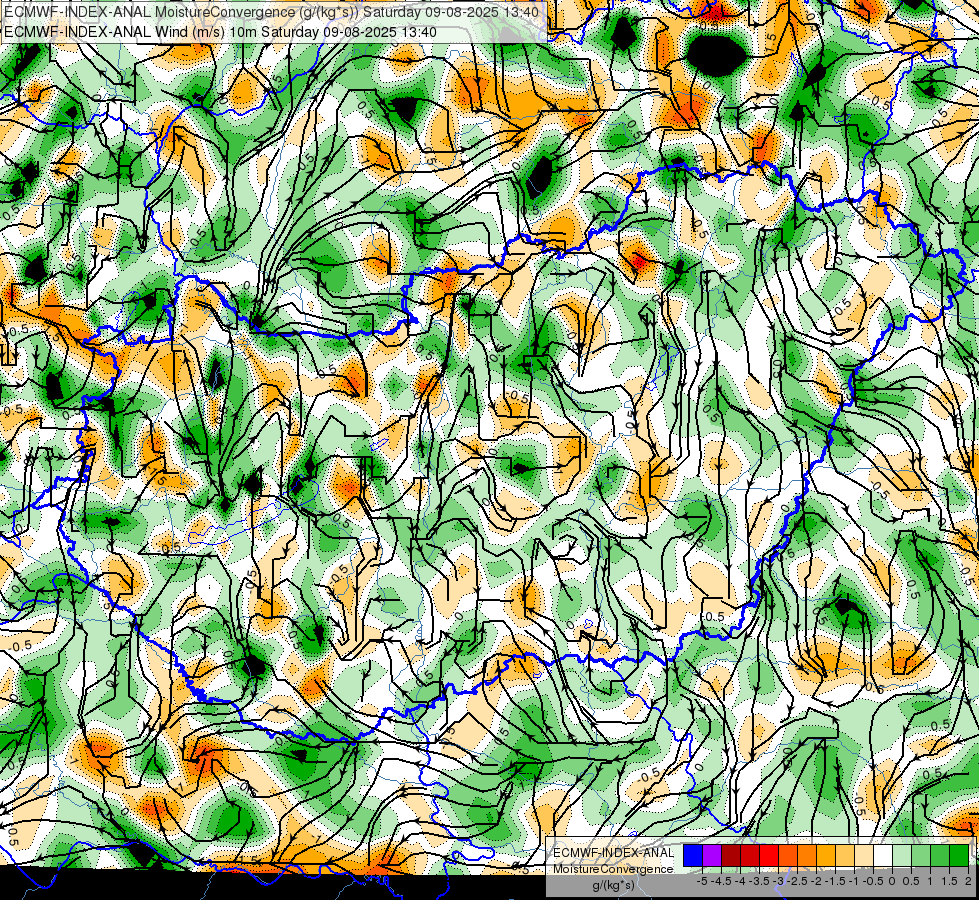Screen dimensions: 979x900
Task: Select the pale peach swatch between -1 and -0.5
Action: tap(864, 855)
